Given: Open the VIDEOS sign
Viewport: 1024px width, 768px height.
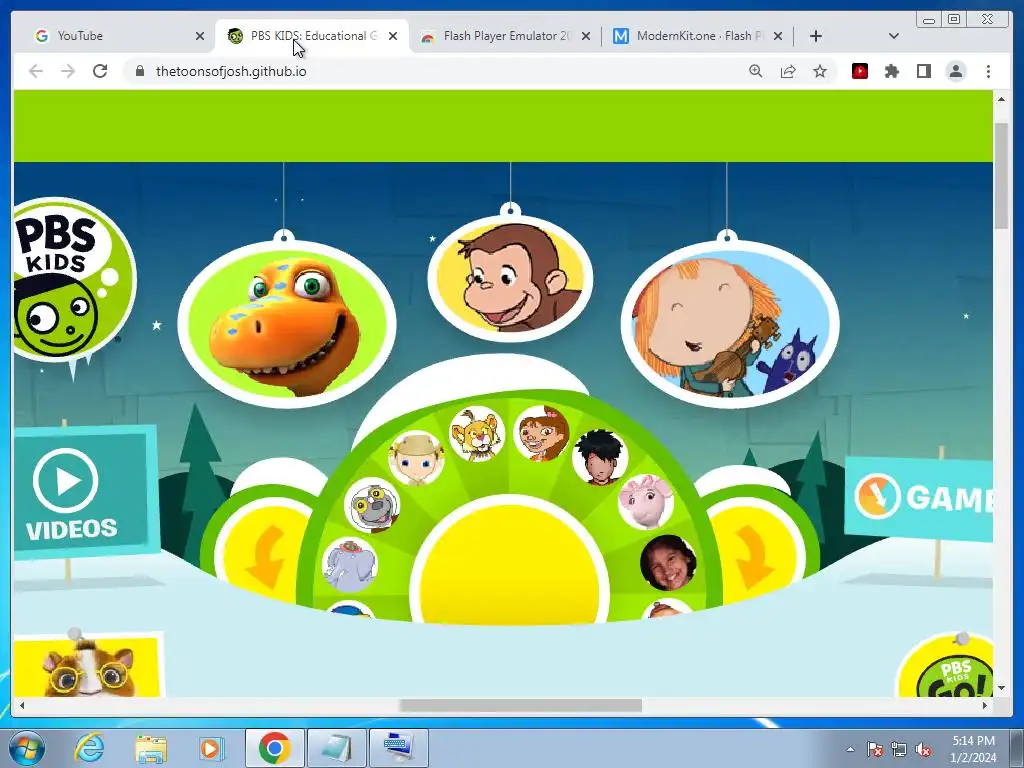Looking at the screenshot, I should [85, 493].
